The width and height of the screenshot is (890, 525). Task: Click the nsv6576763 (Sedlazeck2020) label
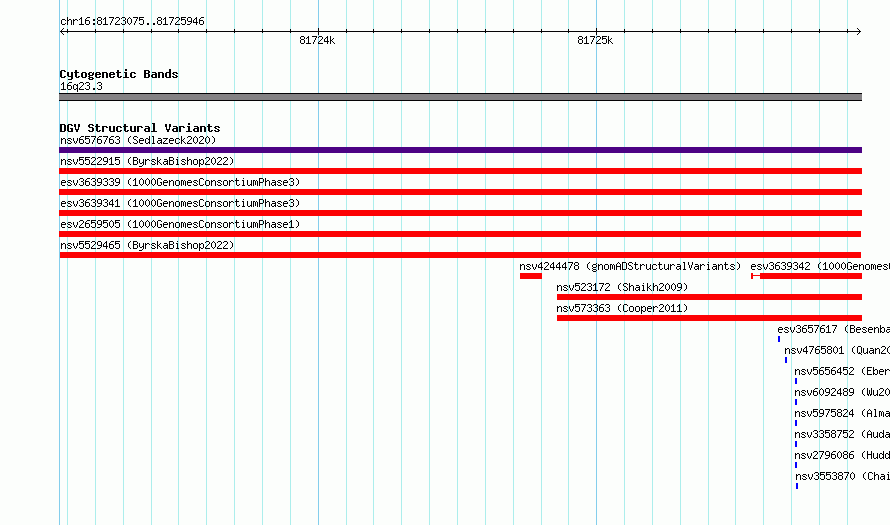(x=138, y=140)
